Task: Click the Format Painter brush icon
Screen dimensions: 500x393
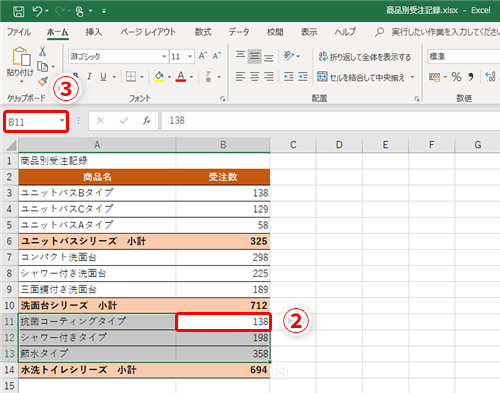Action: [43, 81]
